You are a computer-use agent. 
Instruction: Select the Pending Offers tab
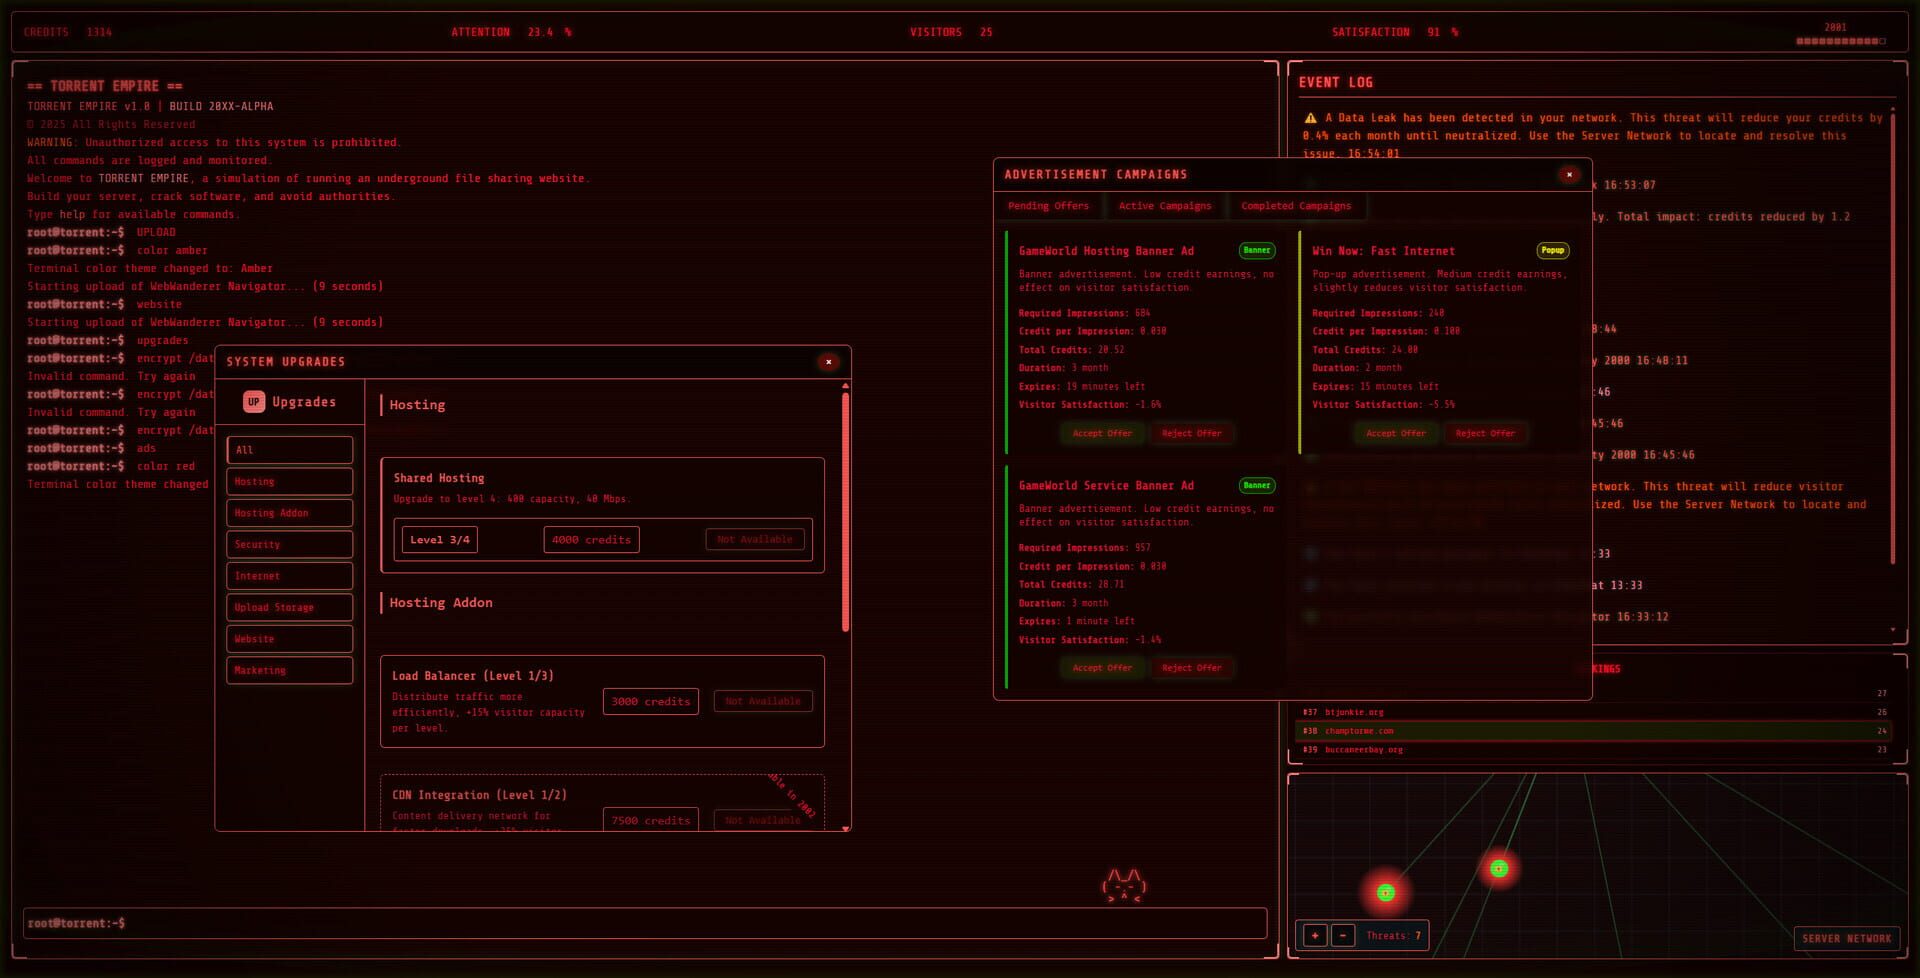tap(1050, 206)
